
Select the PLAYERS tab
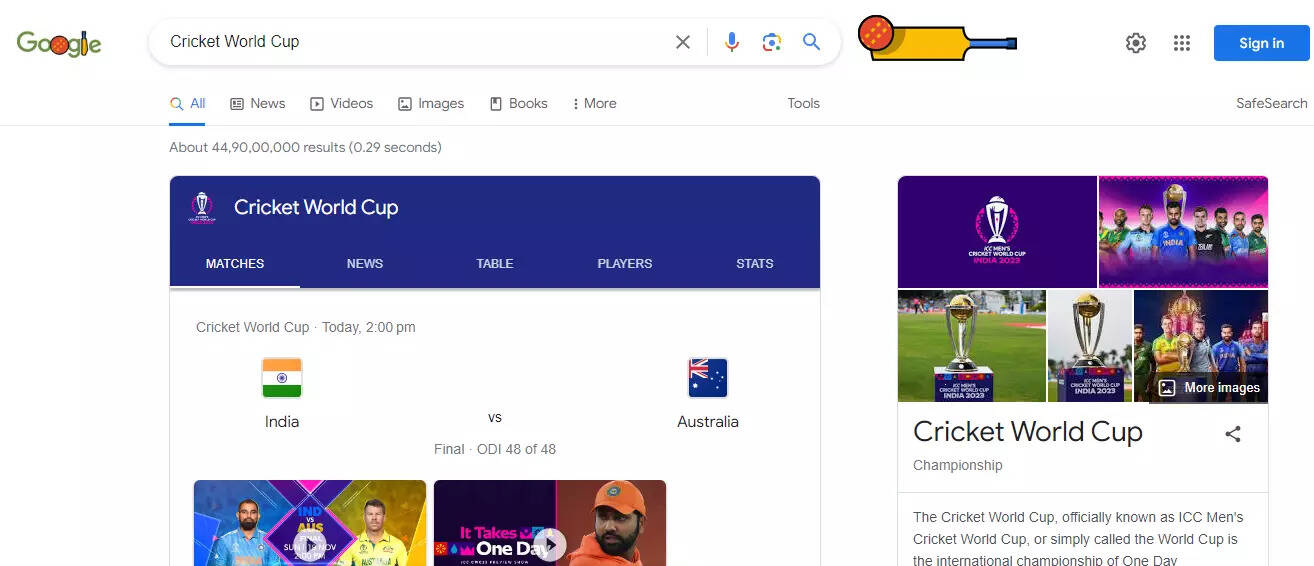point(624,264)
